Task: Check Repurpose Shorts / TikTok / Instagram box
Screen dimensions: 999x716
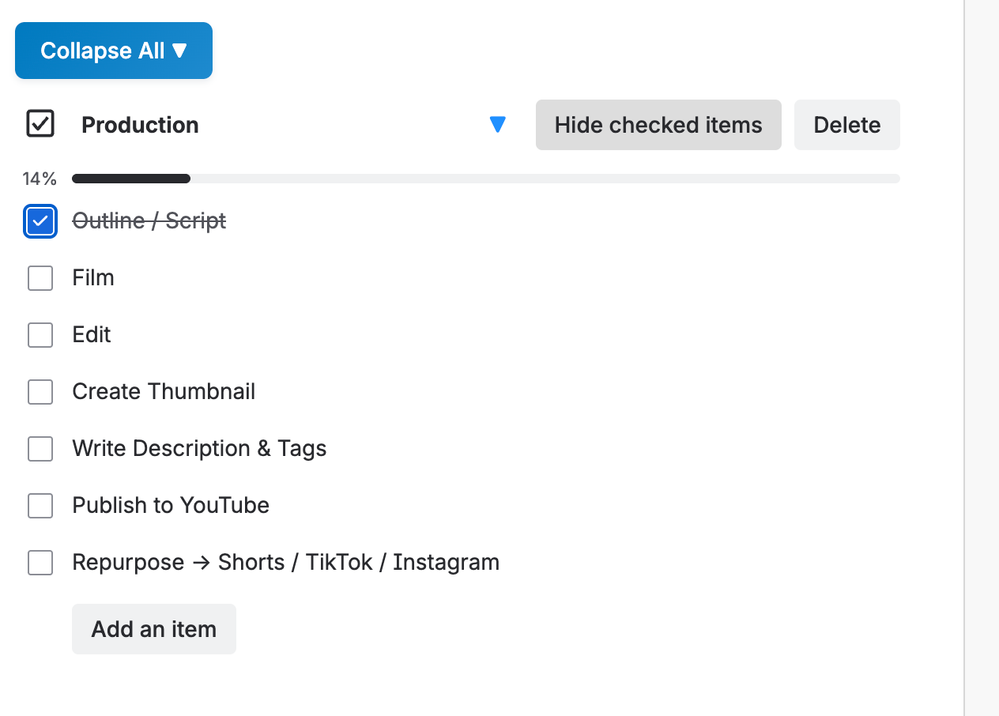Action: (x=40, y=563)
